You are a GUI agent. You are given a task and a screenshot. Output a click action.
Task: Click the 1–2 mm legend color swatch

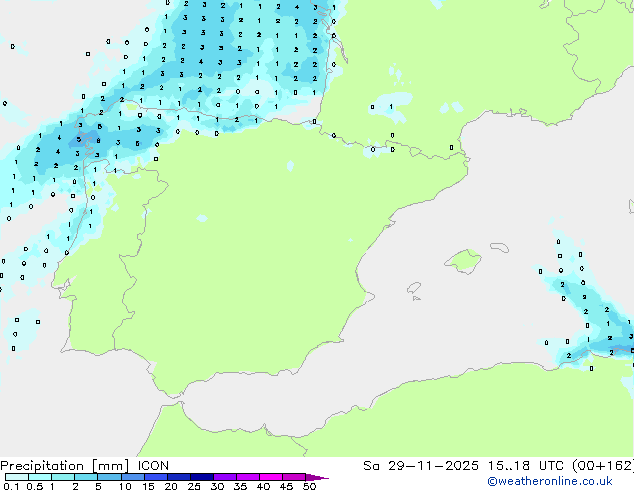coord(63,477)
